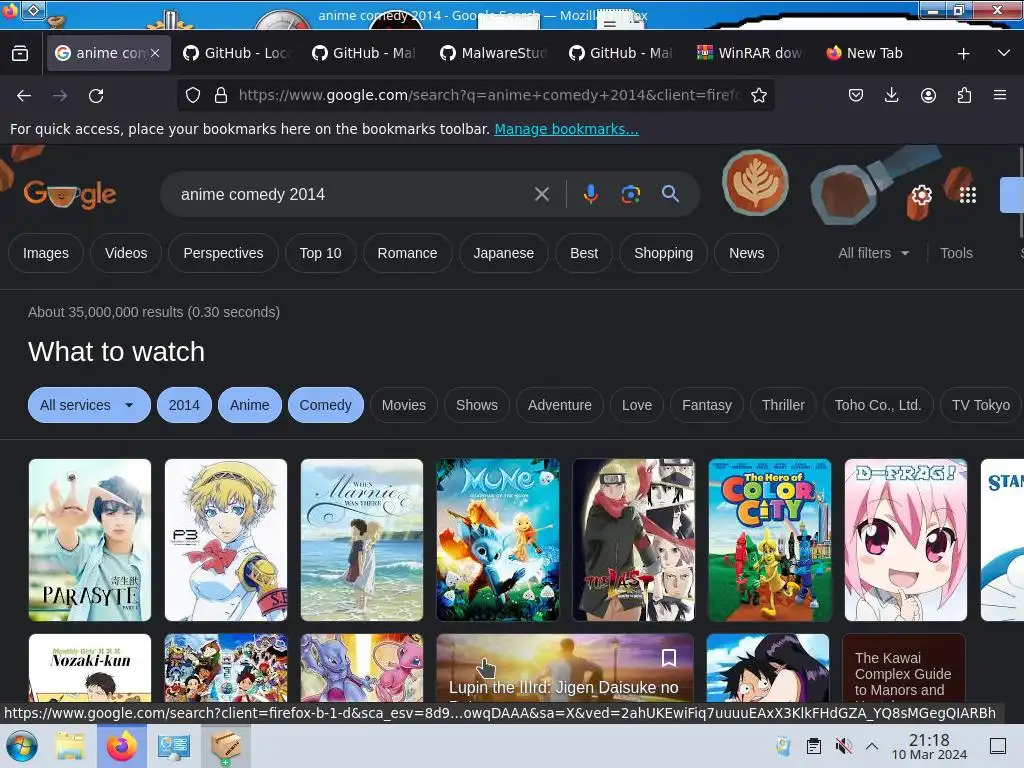
Task: Enable the Thriller filter chip
Action: [x=783, y=405]
